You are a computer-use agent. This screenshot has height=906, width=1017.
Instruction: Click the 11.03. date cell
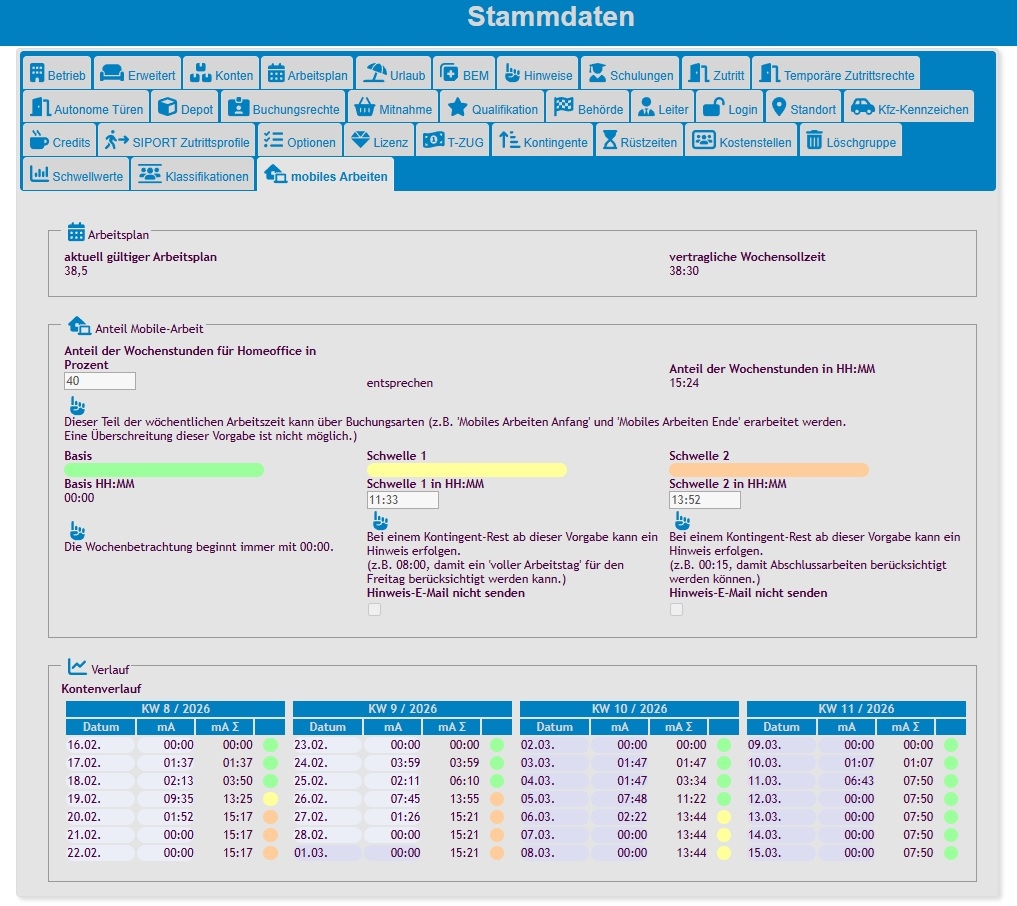(782, 781)
